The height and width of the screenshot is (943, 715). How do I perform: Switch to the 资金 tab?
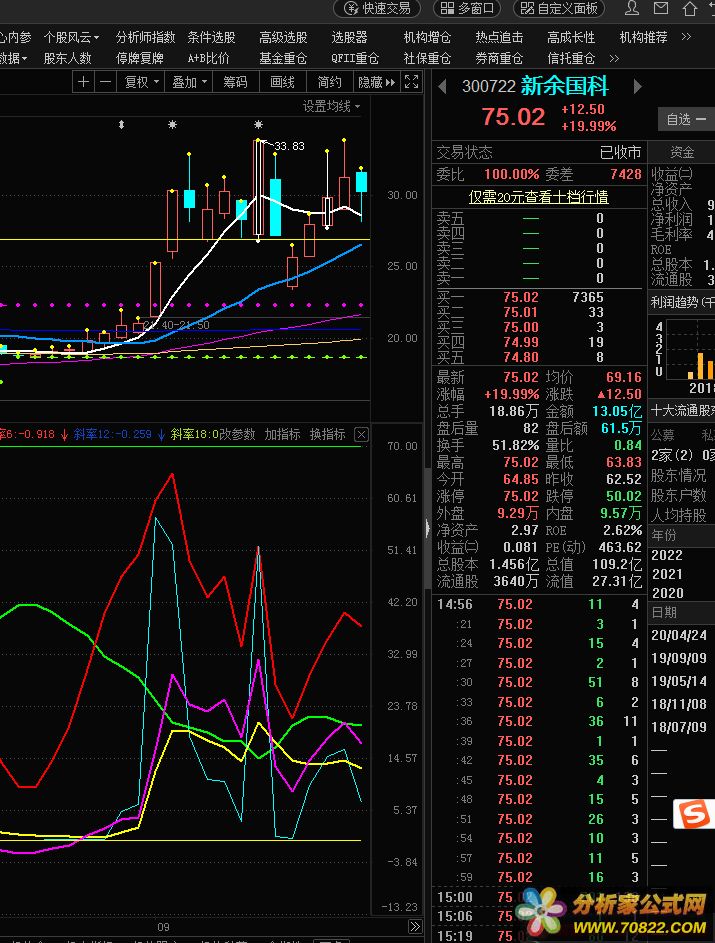pos(682,152)
